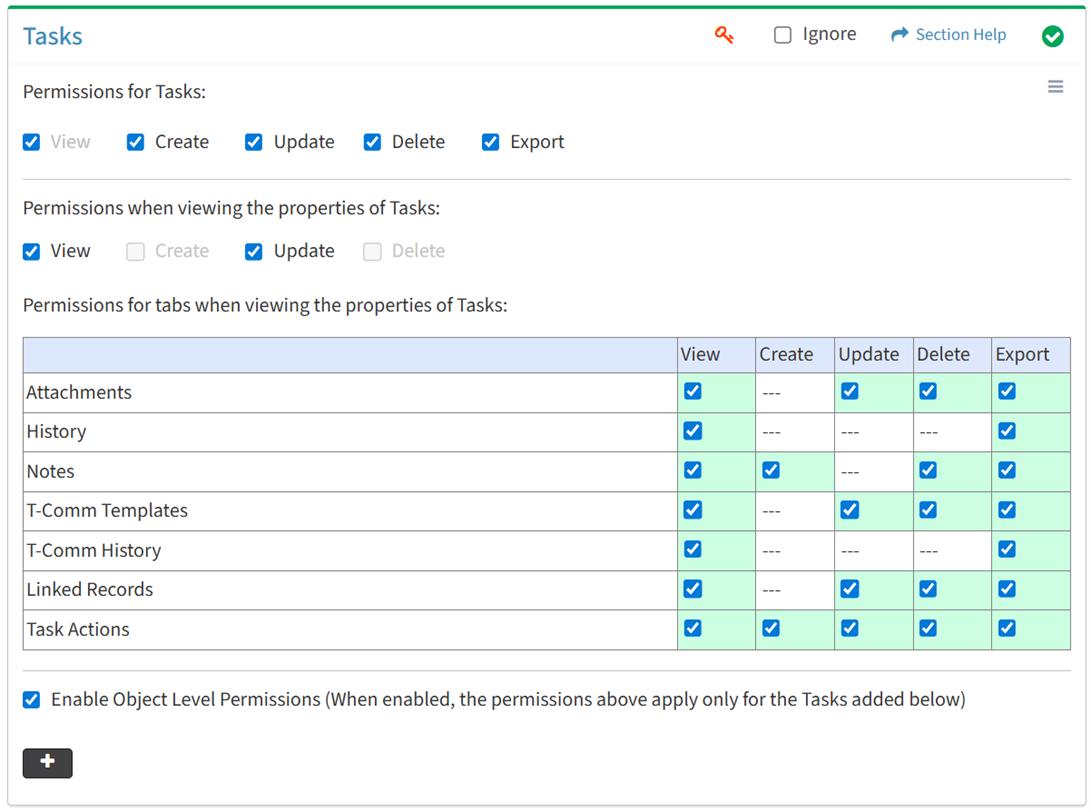Uncheck Attachments Update permission

(849, 391)
